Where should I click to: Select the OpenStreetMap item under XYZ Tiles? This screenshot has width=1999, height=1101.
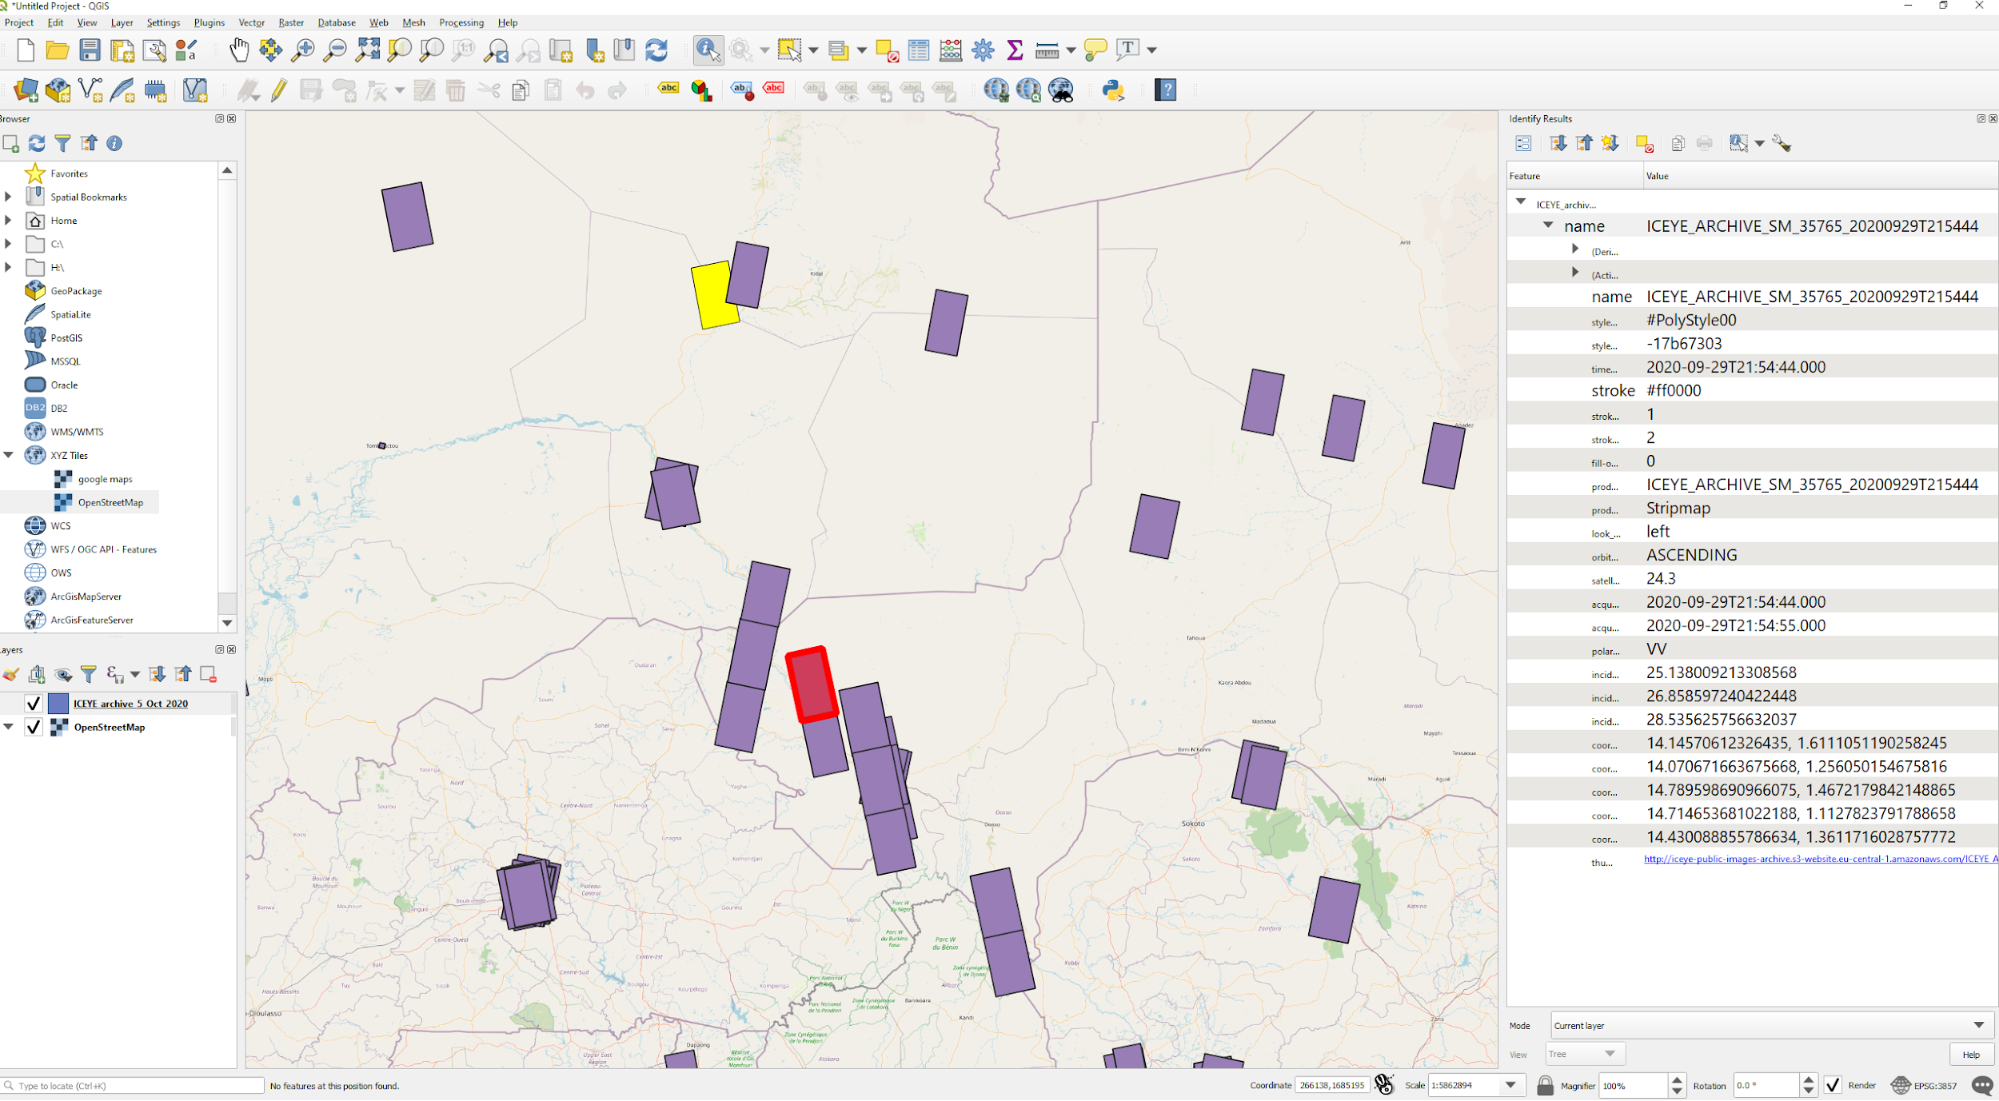tap(110, 502)
